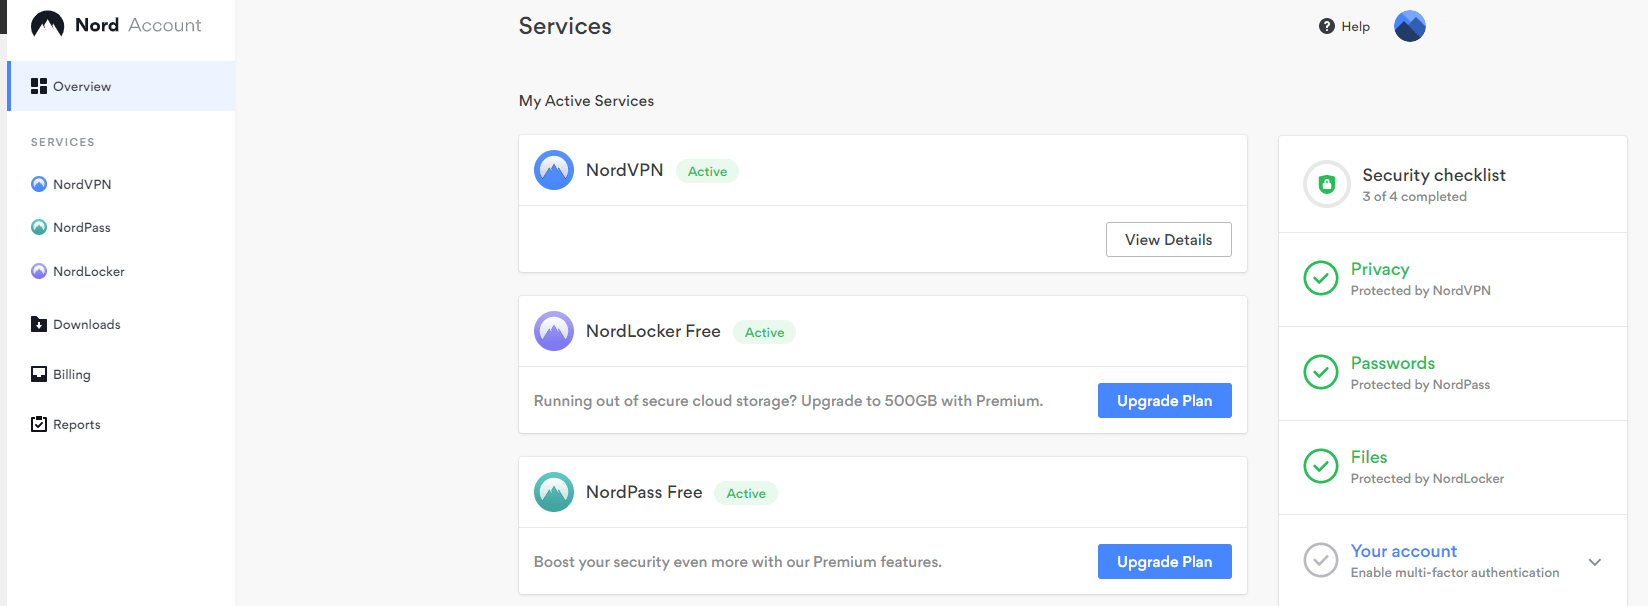The image size is (1648, 606).
Task: Click Upgrade Plan for NordPass Free
Action: (x=1164, y=562)
